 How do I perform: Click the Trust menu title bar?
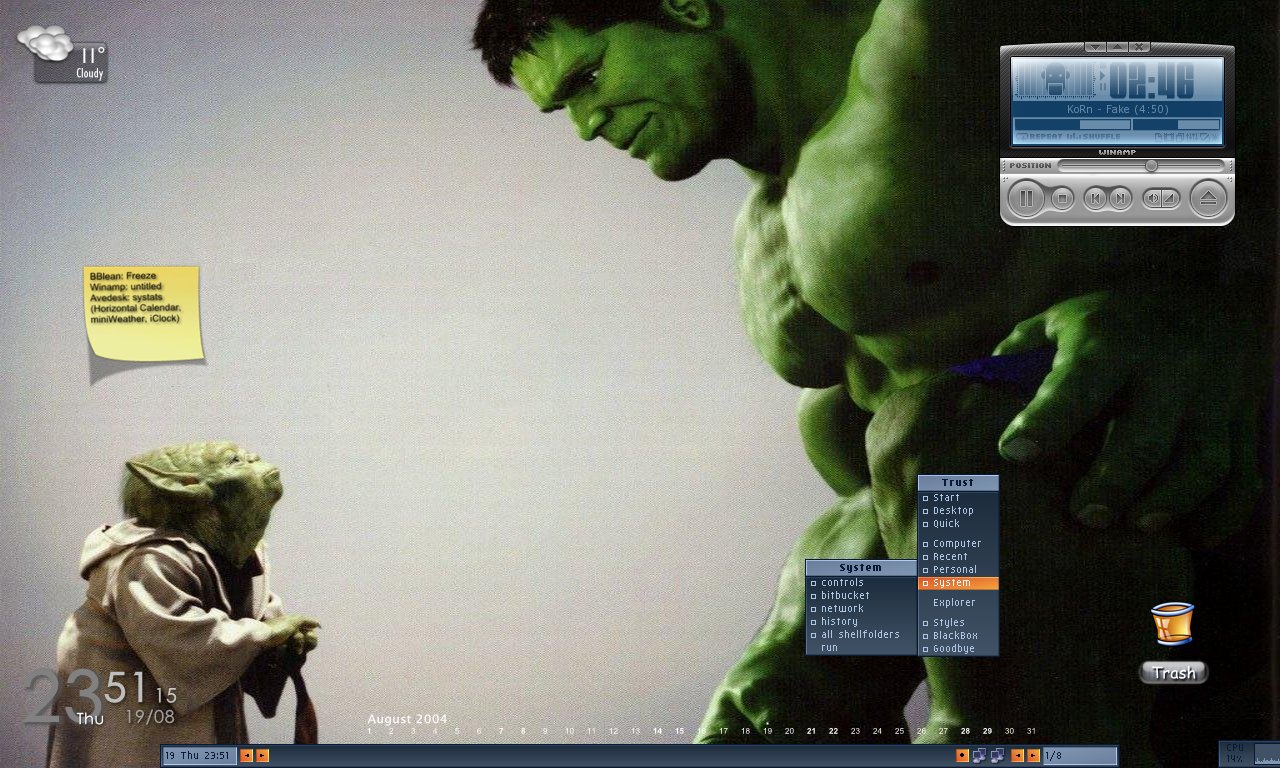click(x=958, y=482)
